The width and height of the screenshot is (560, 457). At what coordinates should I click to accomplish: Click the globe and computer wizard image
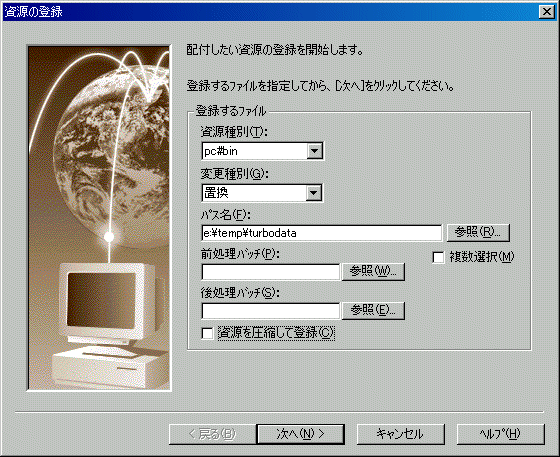99,217
